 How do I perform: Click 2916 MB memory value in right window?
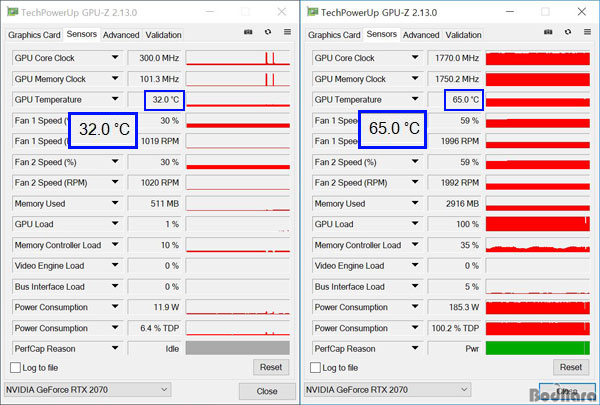(x=462, y=204)
